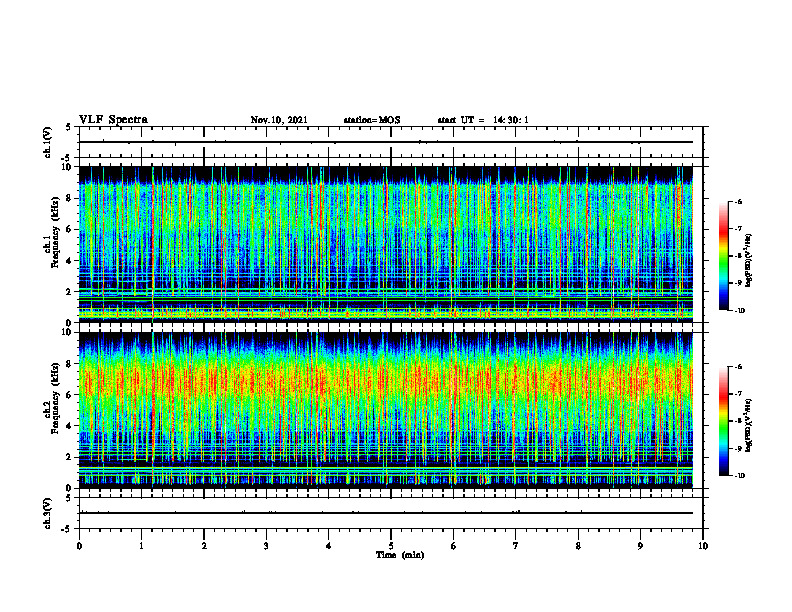Screen dimensions: 792x612
Task: Click ch.2 frequency tick label "6"
Action: [70, 395]
